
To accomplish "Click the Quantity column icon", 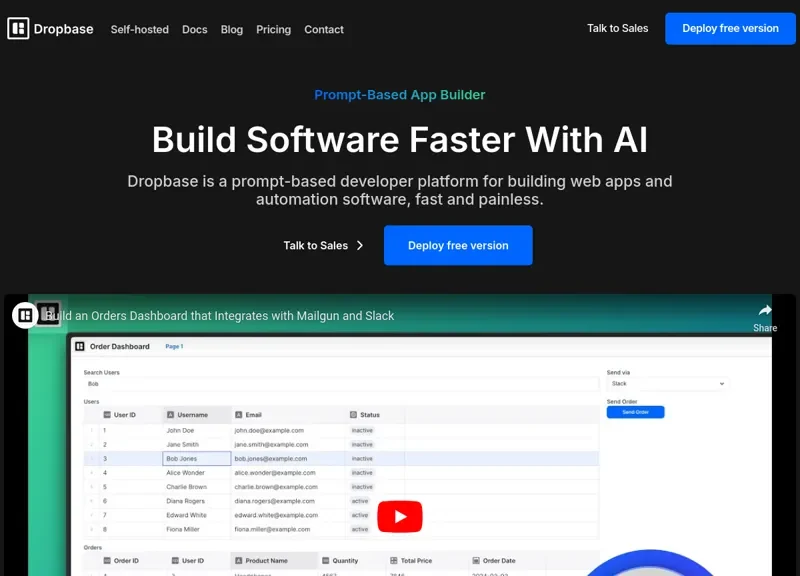I will pos(326,561).
